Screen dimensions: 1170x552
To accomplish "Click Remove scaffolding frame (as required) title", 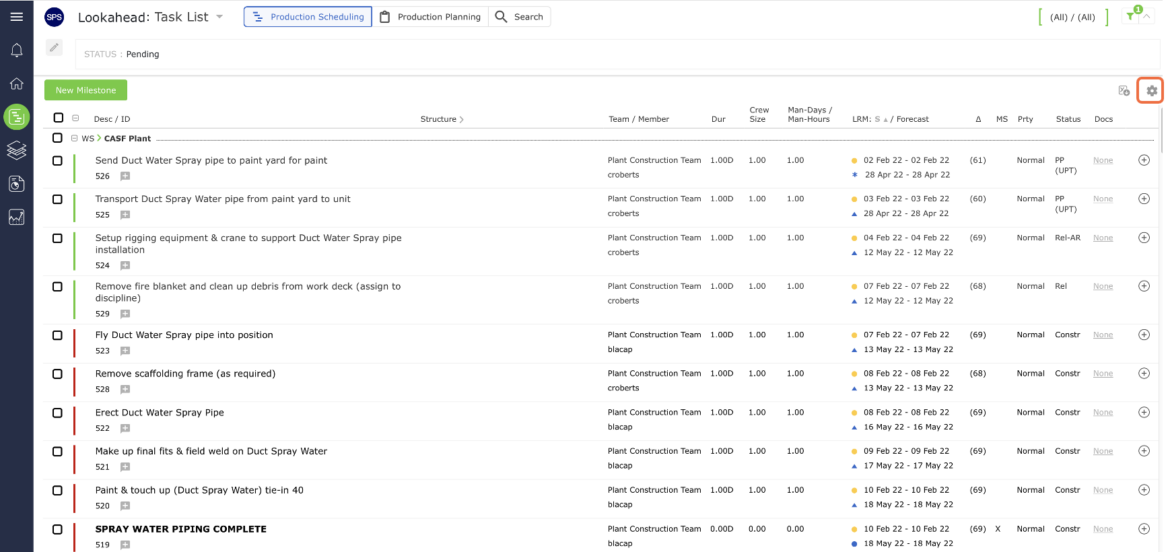I will tap(185, 374).
